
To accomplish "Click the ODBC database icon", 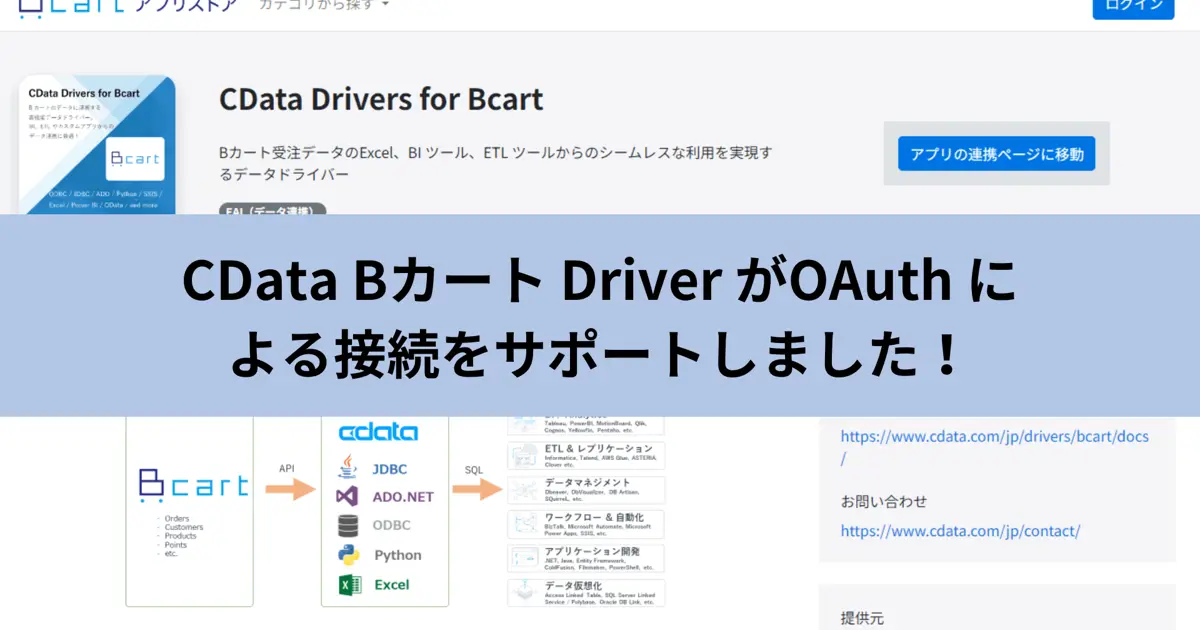I will pos(348,525).
